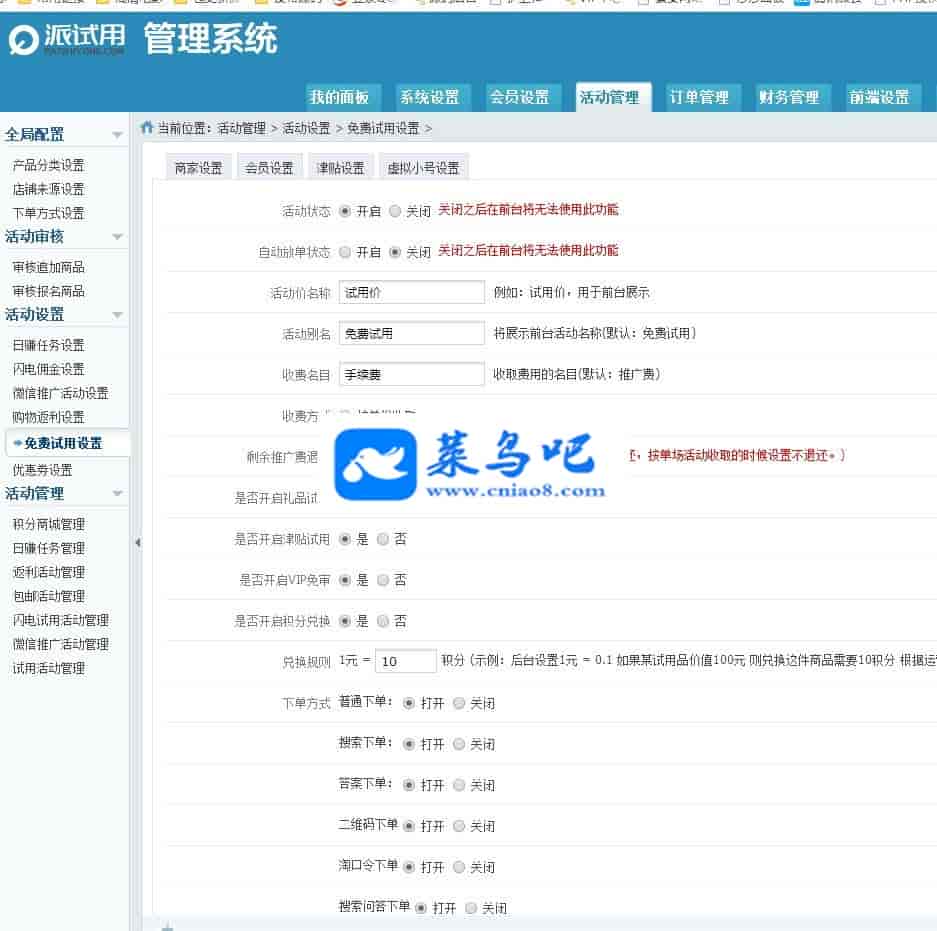
Task: Switch to the 津贴设置 tab
Action: tap(340, 168)
